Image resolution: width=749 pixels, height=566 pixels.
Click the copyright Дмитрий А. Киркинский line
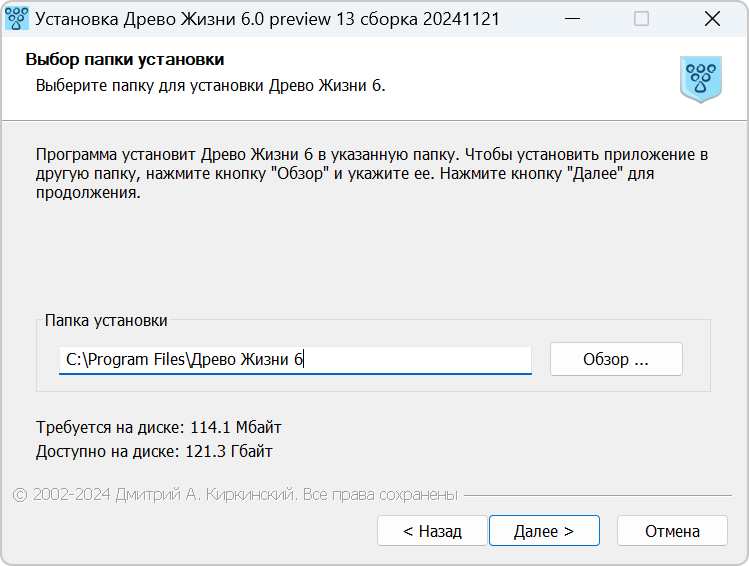pyautogui.click(x=235, y=495)
